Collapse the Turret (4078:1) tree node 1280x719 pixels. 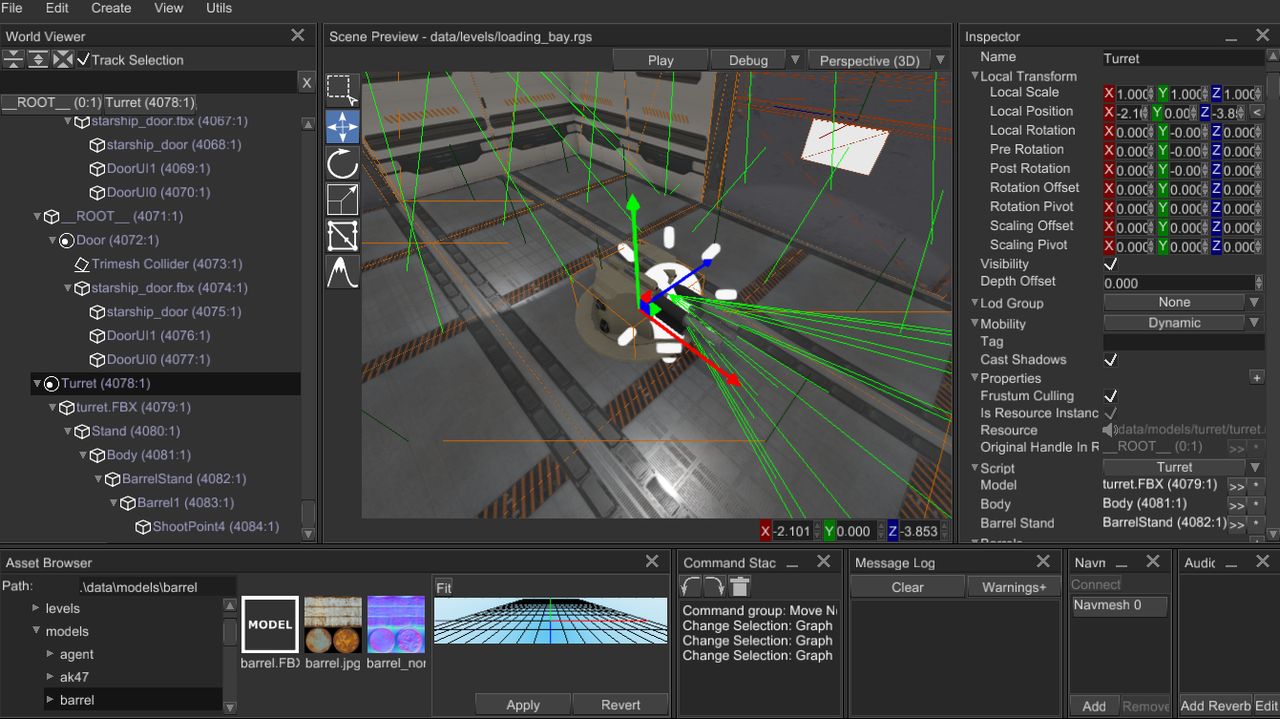[37, 384]
